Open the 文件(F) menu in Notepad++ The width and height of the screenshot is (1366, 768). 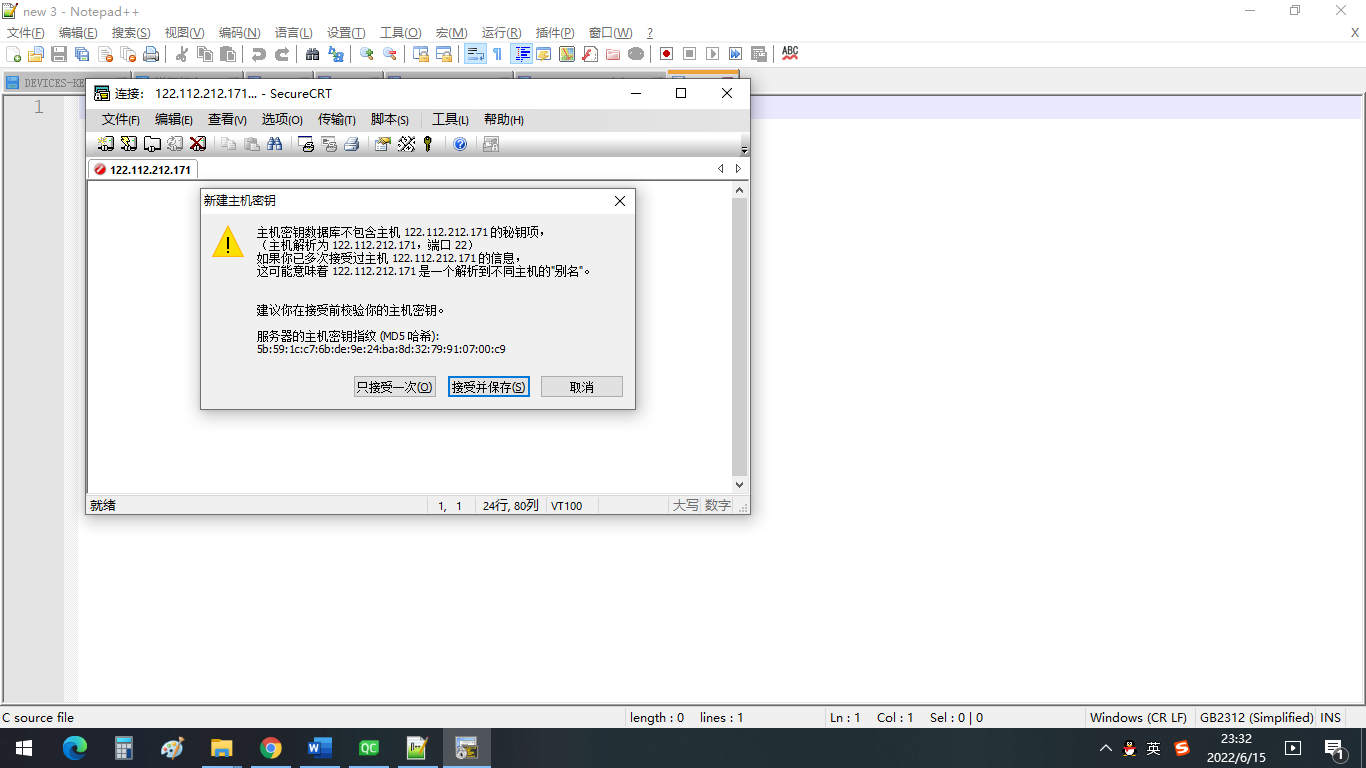(26, 33)
